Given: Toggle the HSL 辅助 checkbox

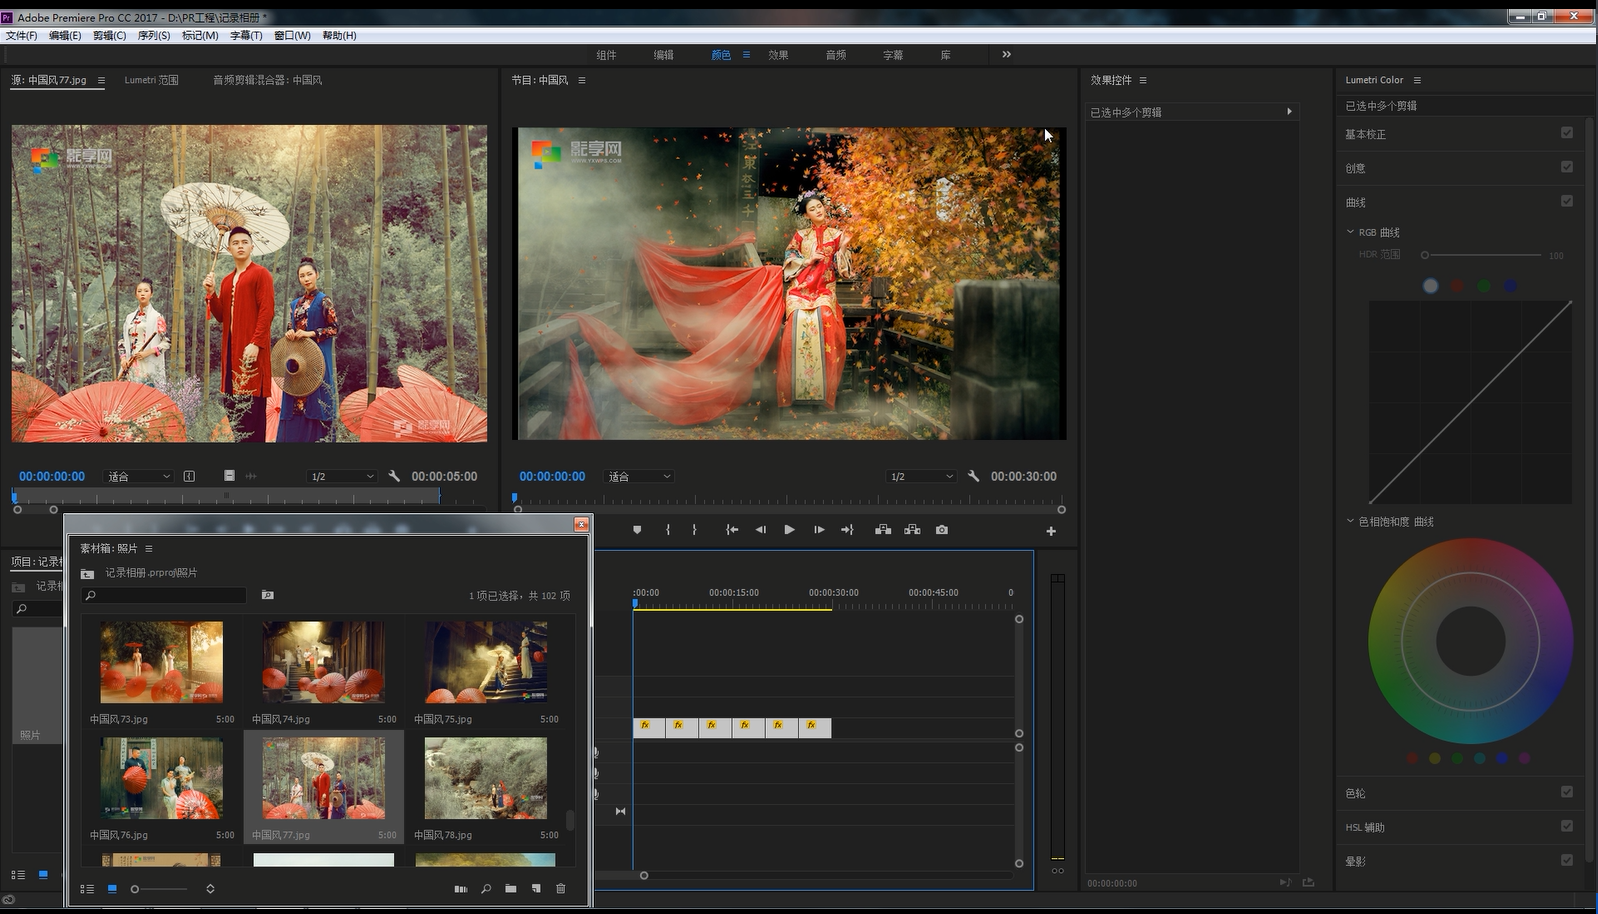Looking at the screenshot, I should (x=1566, y=826).
